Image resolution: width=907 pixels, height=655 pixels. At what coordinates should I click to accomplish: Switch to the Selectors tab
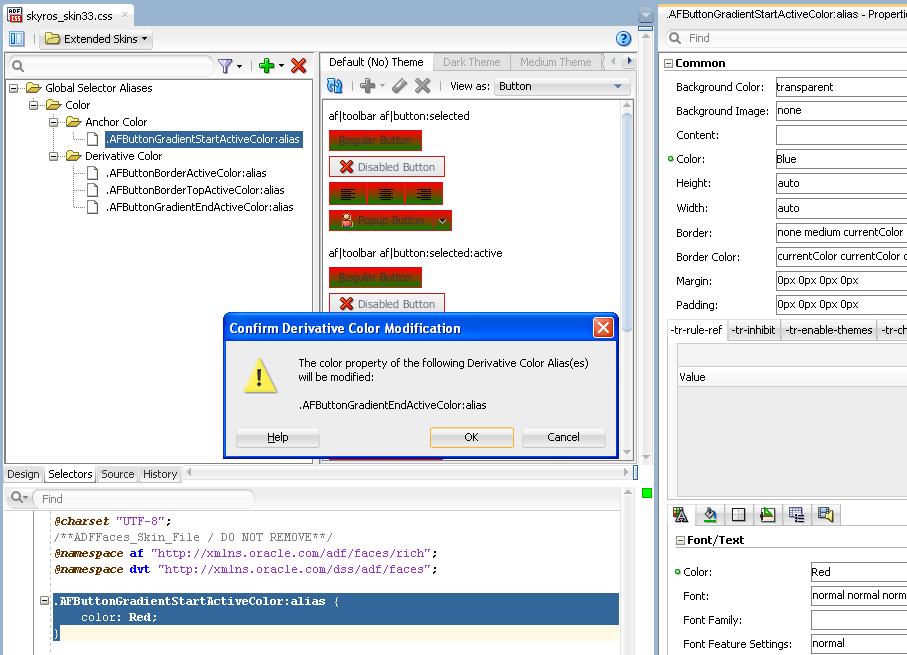pyautogui.click(x=70, y=474)
